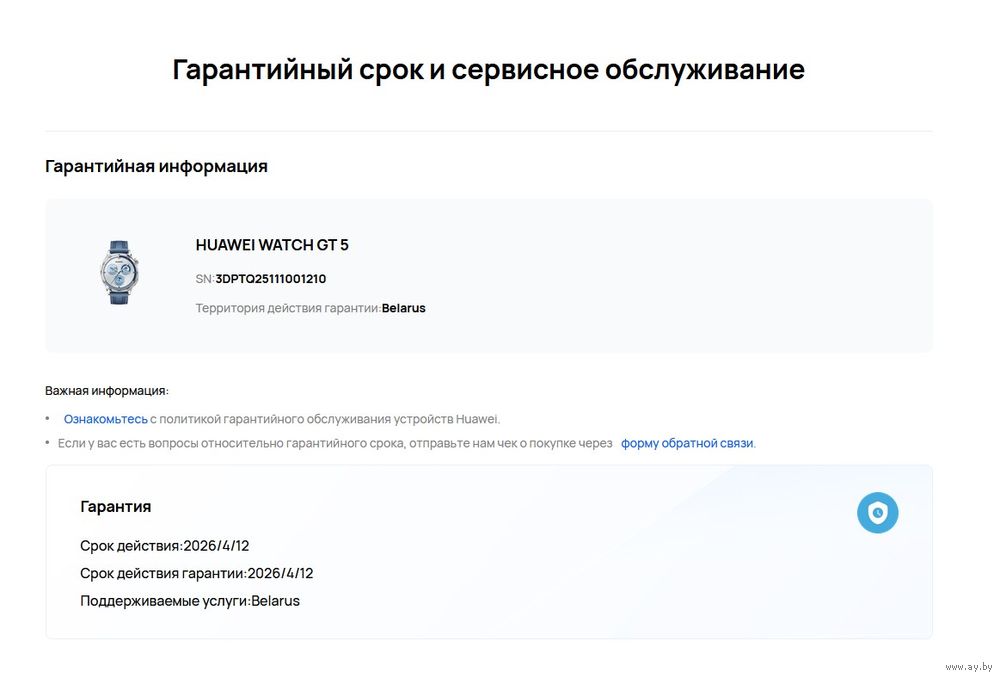Click the Гарантийная информация heading
The height and width of the screenshot is (678, 1000).
156,166
